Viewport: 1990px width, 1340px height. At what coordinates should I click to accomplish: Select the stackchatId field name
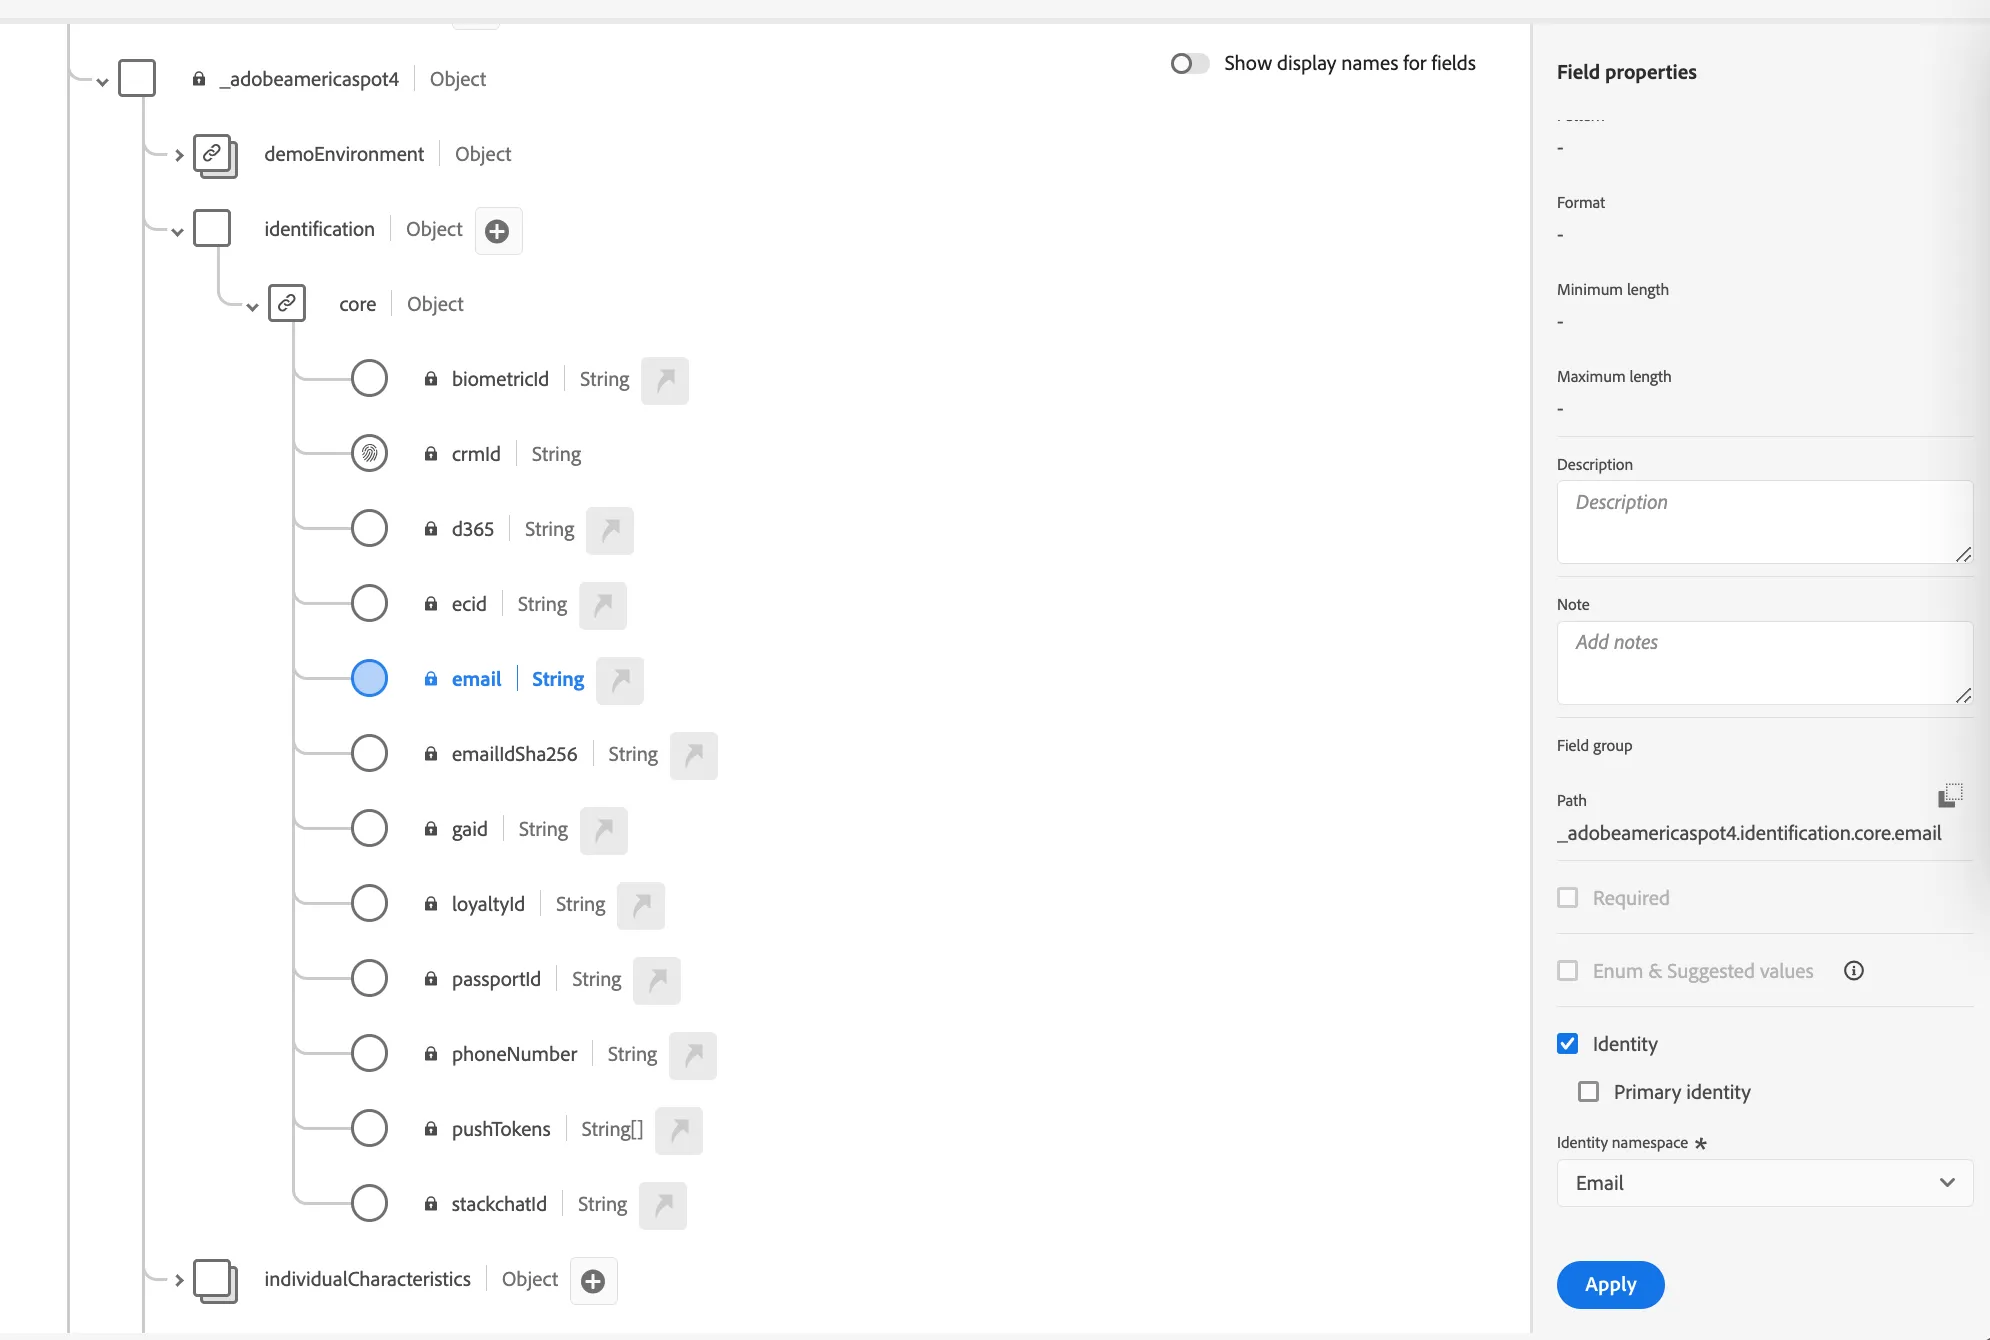[499, 1204]
